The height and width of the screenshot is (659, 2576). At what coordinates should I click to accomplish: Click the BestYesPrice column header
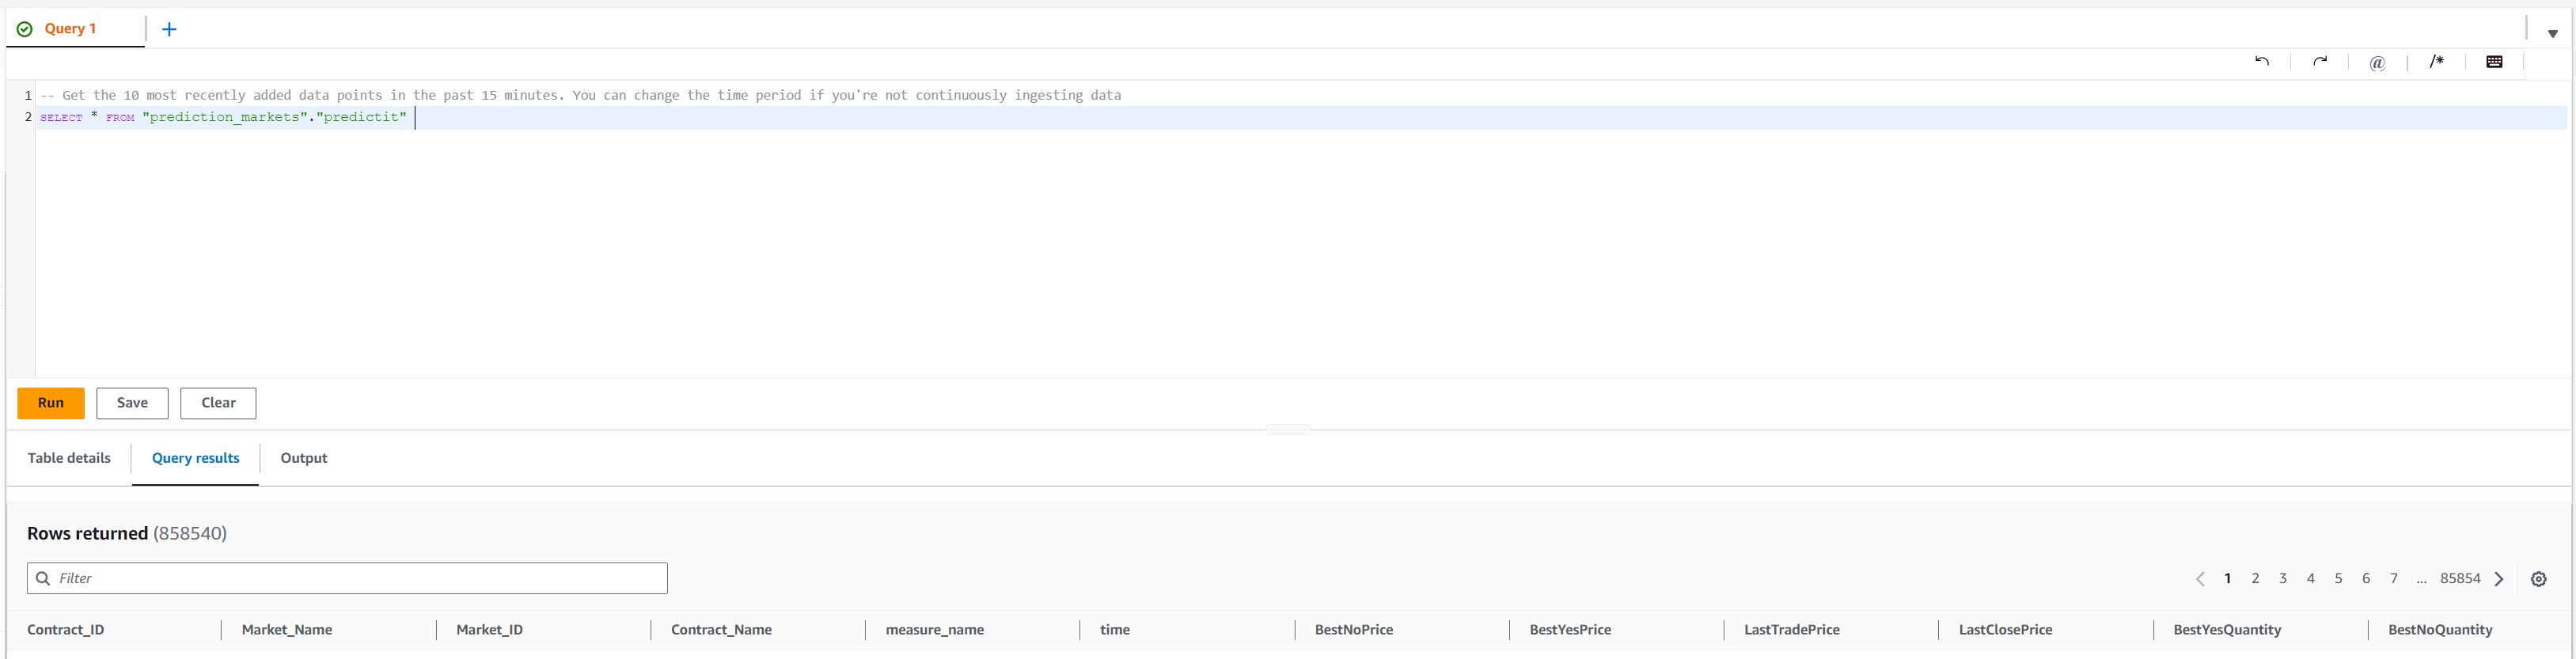(1570, 630)
